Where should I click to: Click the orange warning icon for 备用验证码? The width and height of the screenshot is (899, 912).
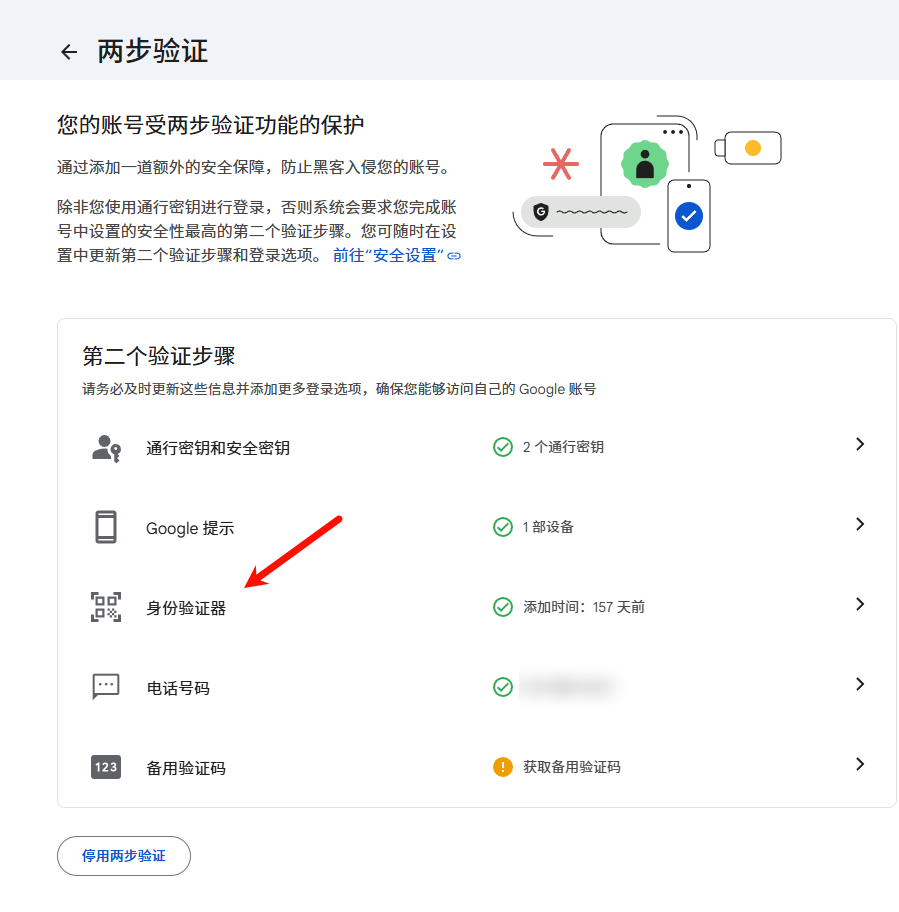click(x=503, y=767)
